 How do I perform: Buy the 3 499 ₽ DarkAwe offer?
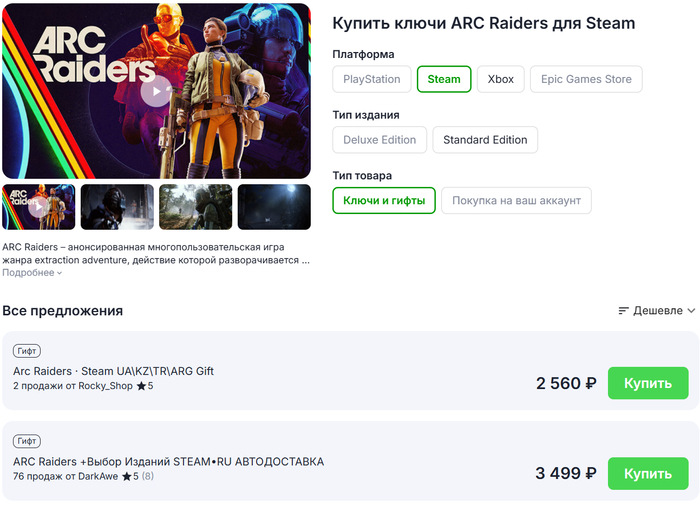coord(648,473)
